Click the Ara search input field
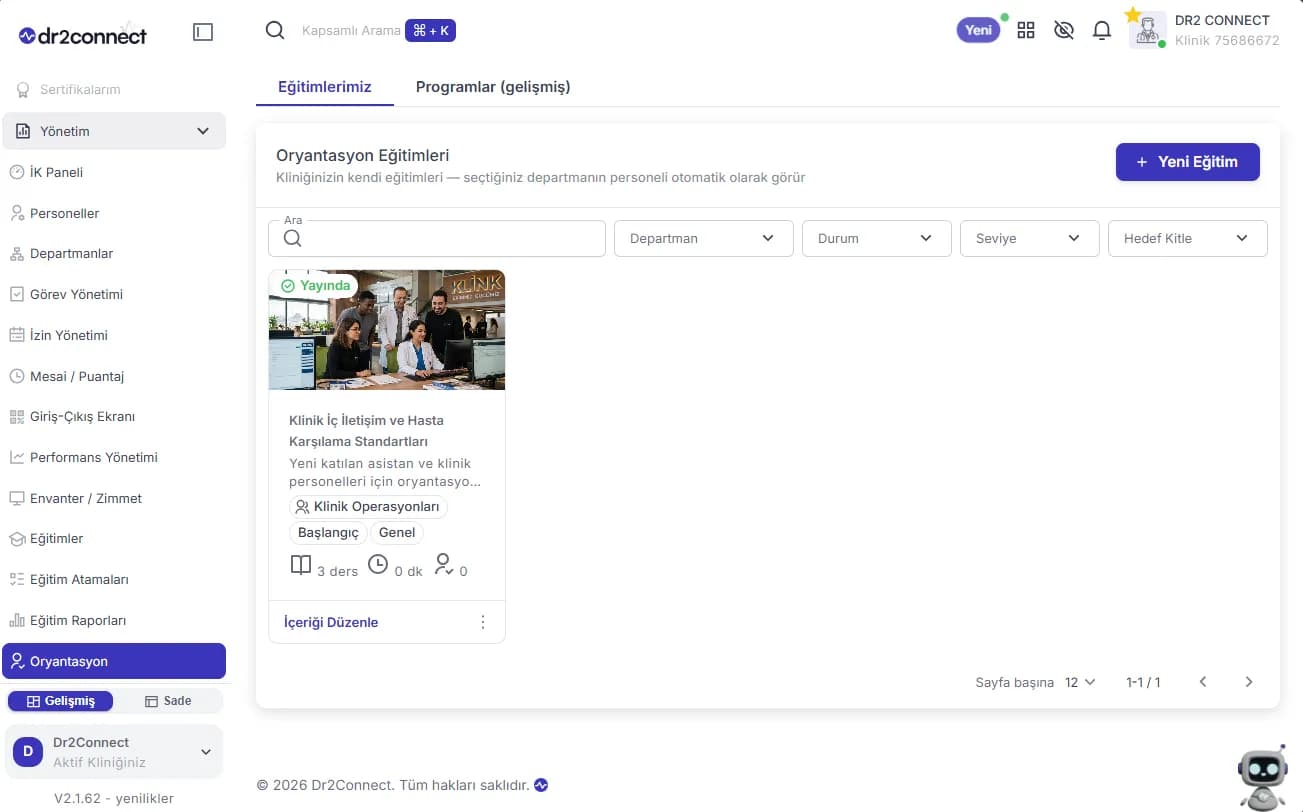Image resolution: width=1303 pixels, height=812 pixels. (437, 238)
